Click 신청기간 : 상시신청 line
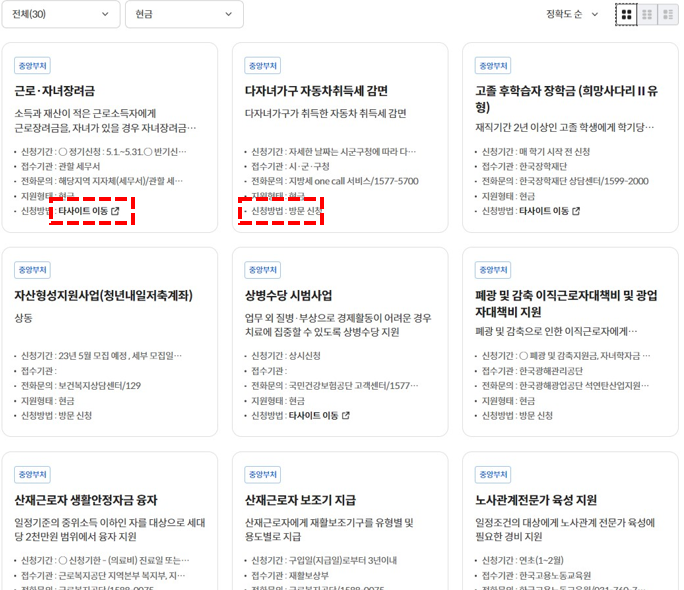 coord(286,356)
